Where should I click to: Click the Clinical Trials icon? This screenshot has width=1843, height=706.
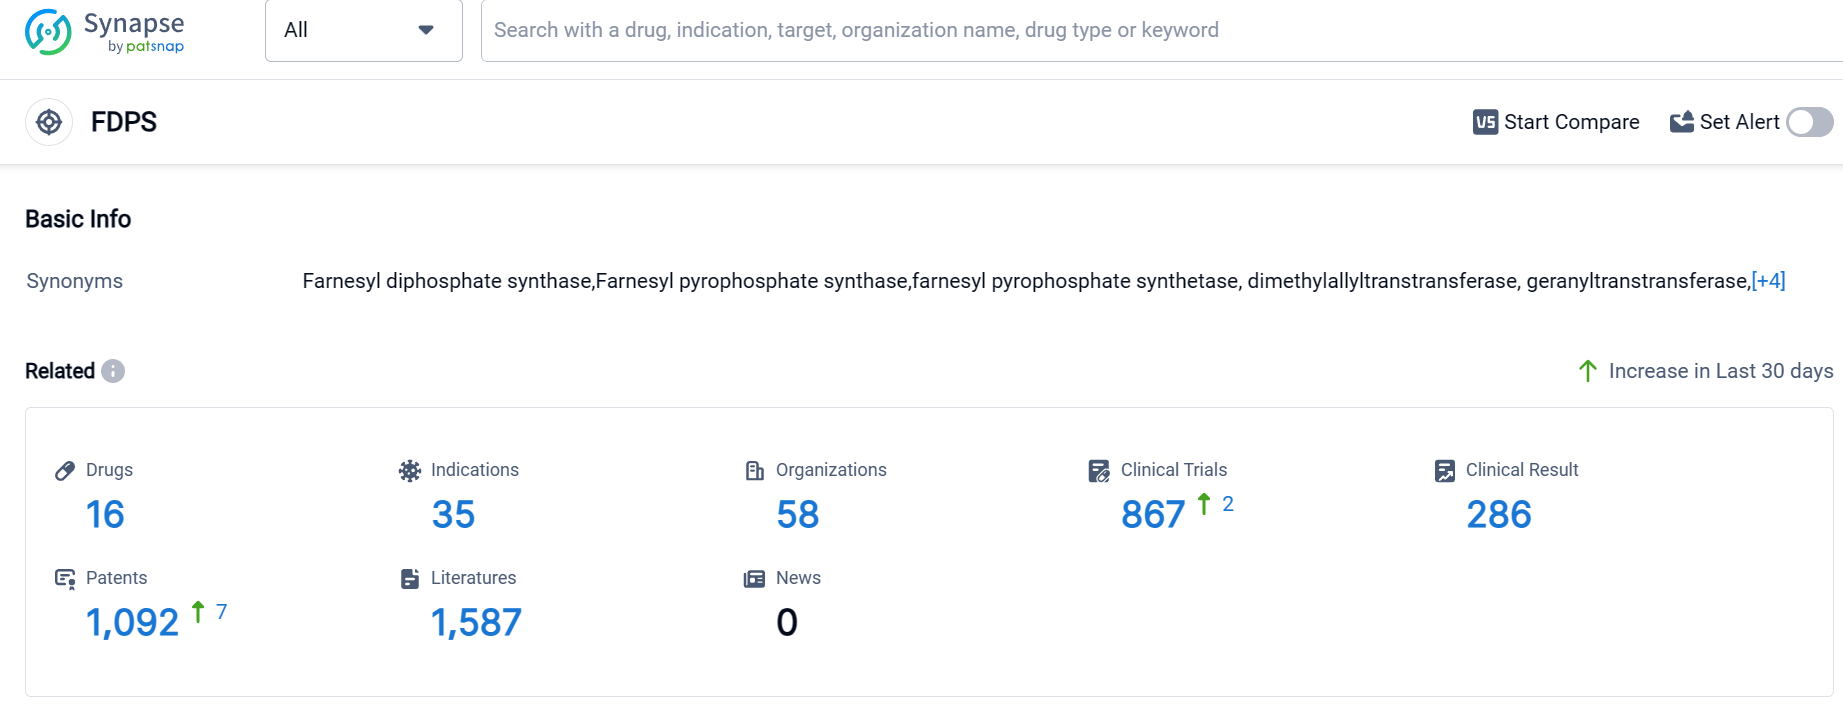(x=1099, y=471)
